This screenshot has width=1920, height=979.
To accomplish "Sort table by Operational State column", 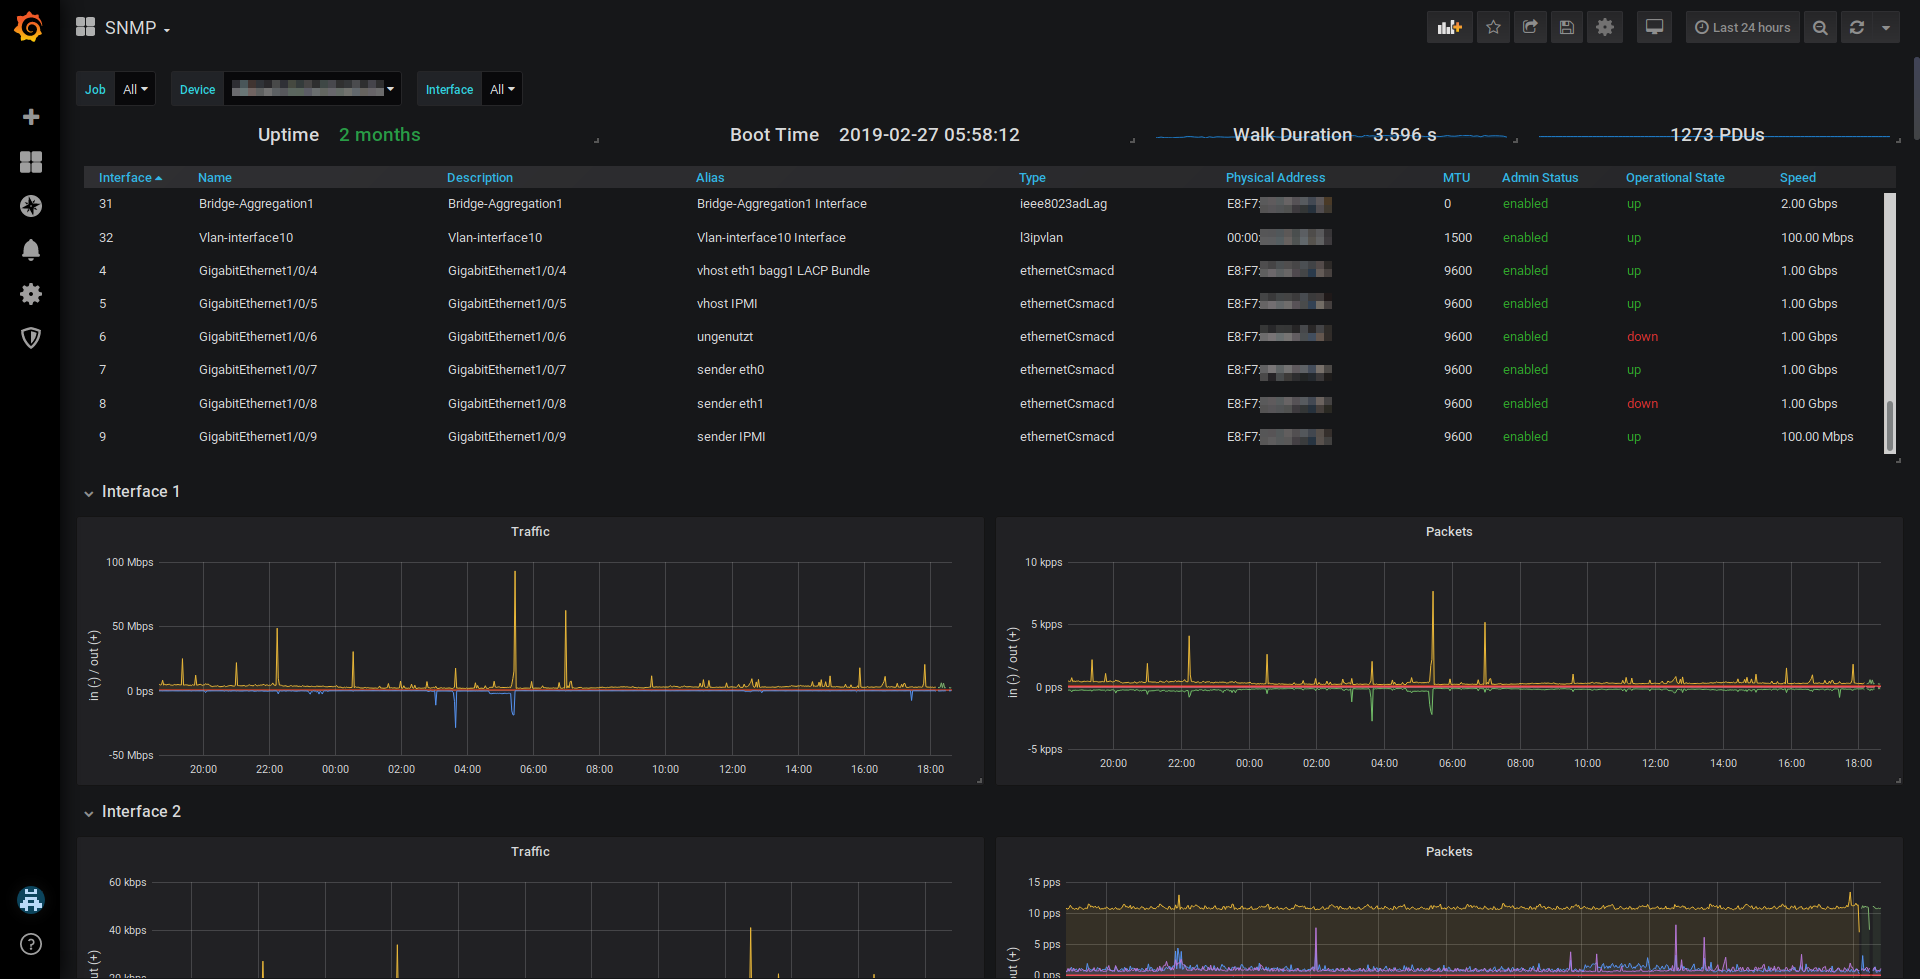I will [1675, 178].
